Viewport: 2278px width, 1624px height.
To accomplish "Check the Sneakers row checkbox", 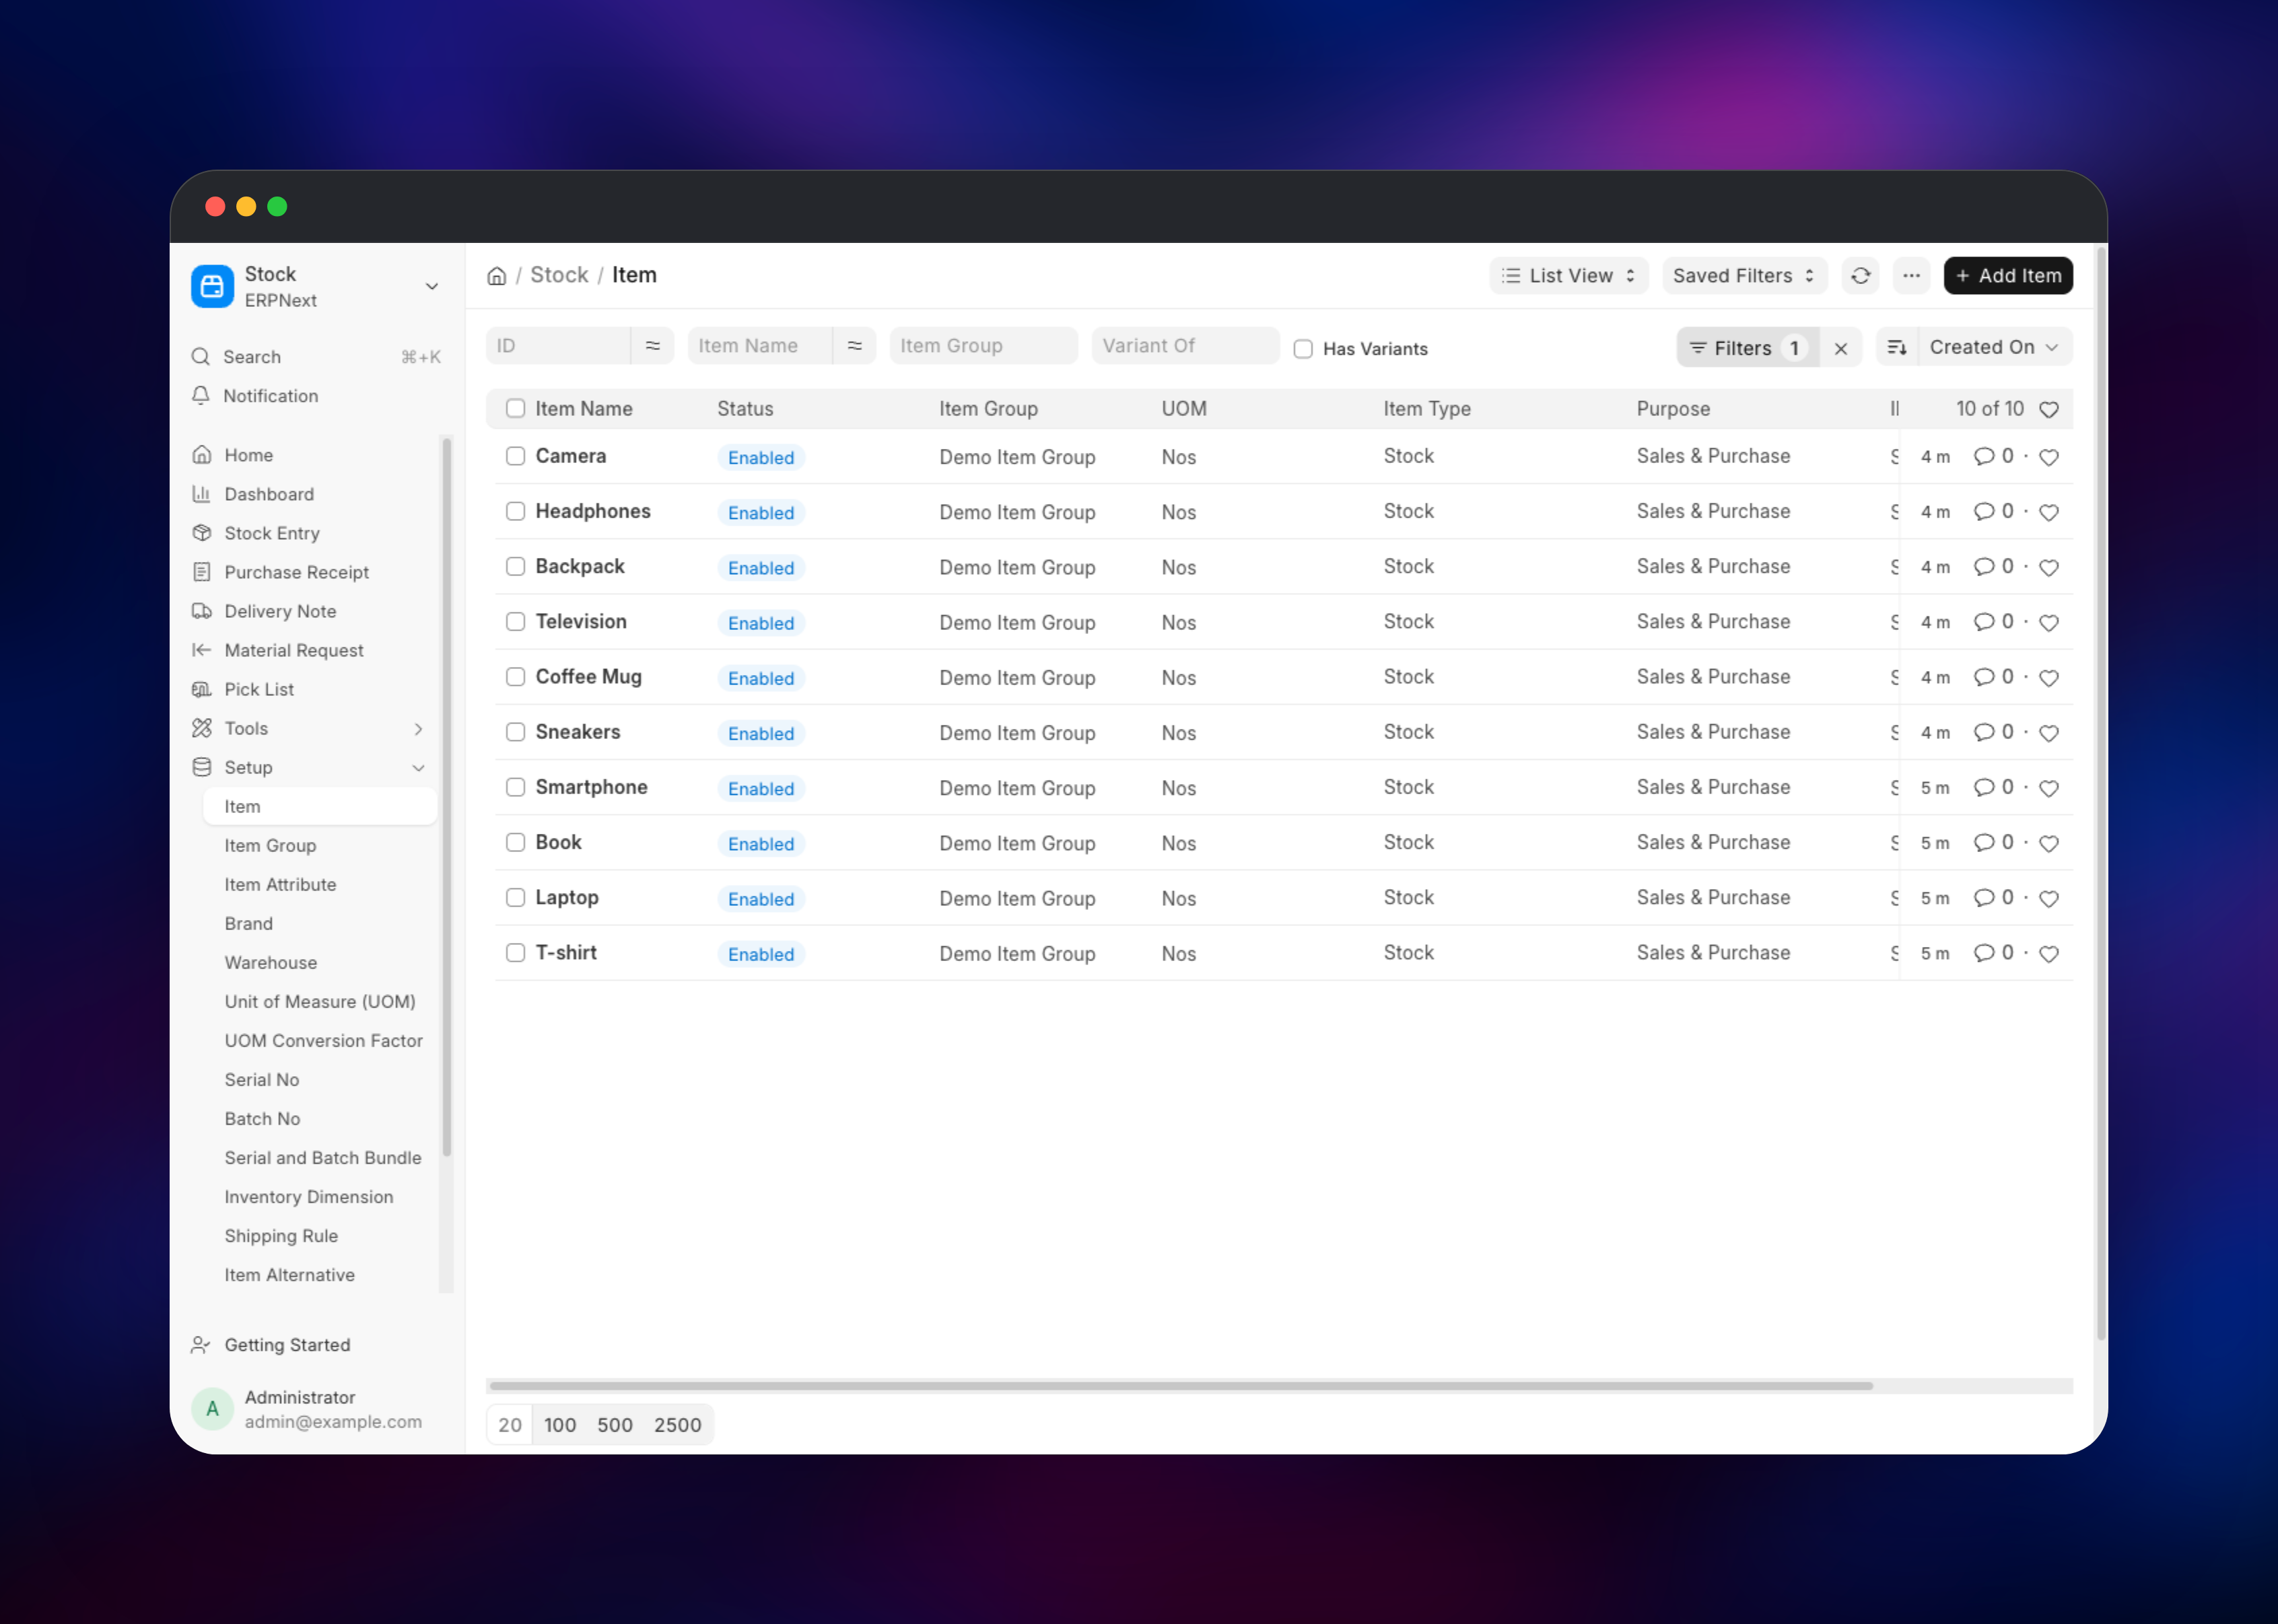I will click(x=515, y=732).
